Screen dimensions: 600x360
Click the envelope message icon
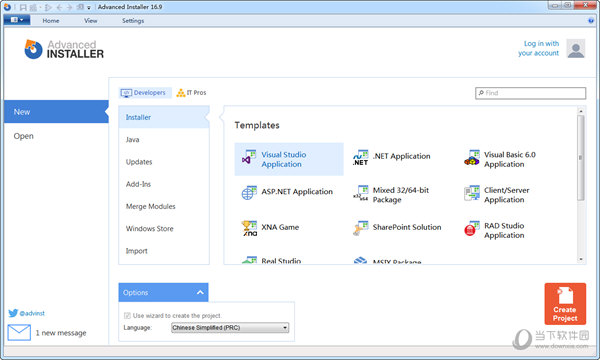(19, 332)
